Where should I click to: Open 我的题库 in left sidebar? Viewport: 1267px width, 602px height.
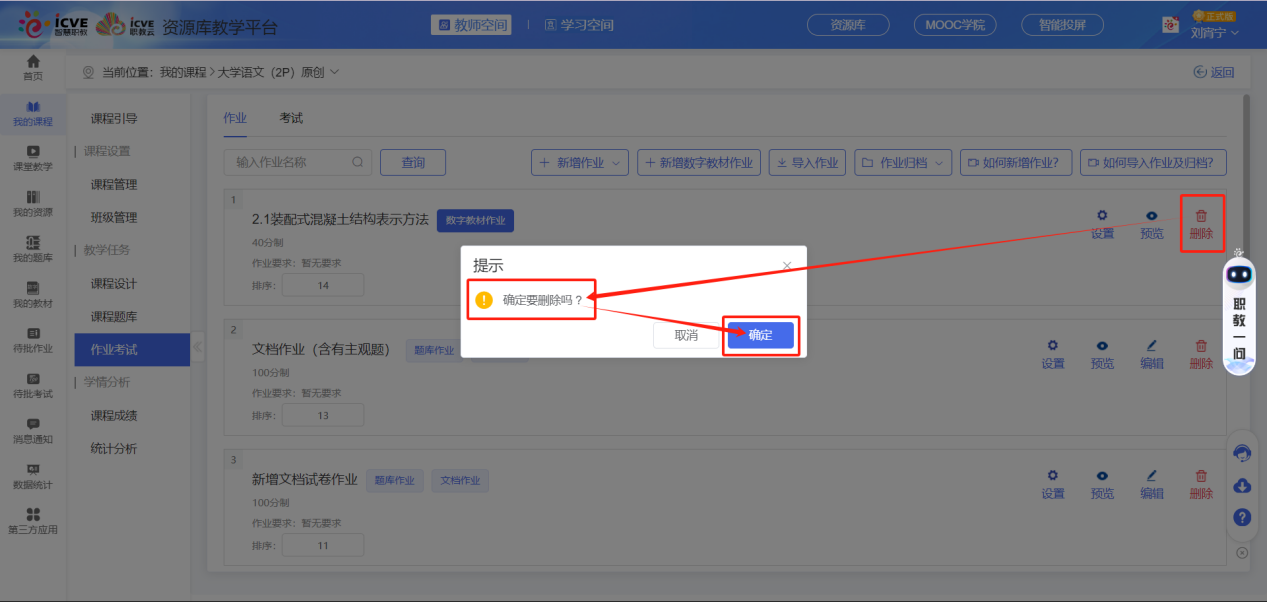(33, 248)
